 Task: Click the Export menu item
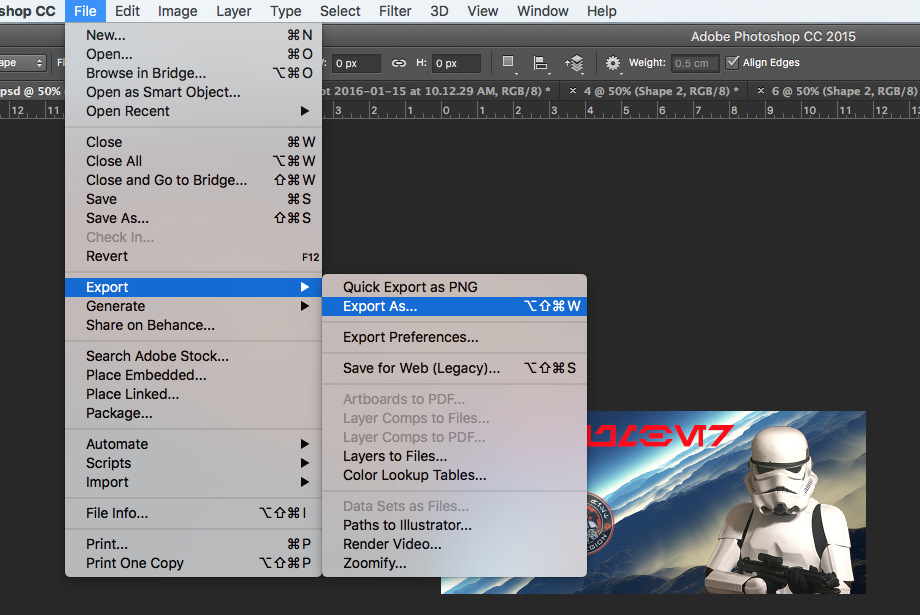coord(194,287)
